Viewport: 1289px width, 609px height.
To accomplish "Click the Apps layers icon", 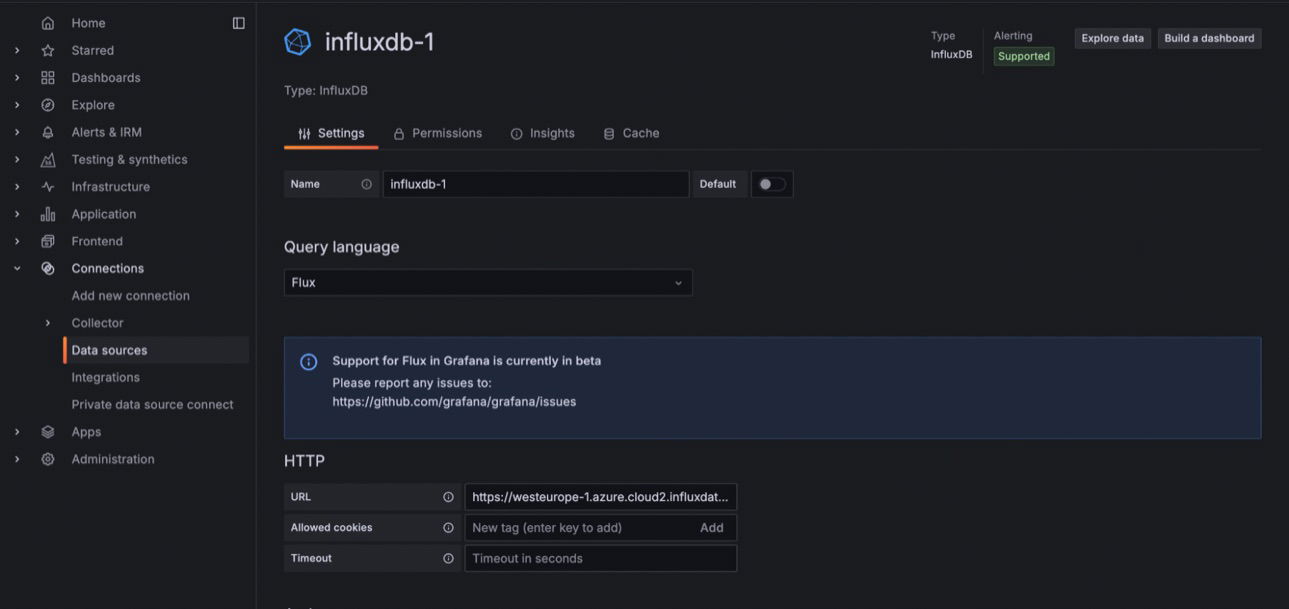I will [47, 432].
